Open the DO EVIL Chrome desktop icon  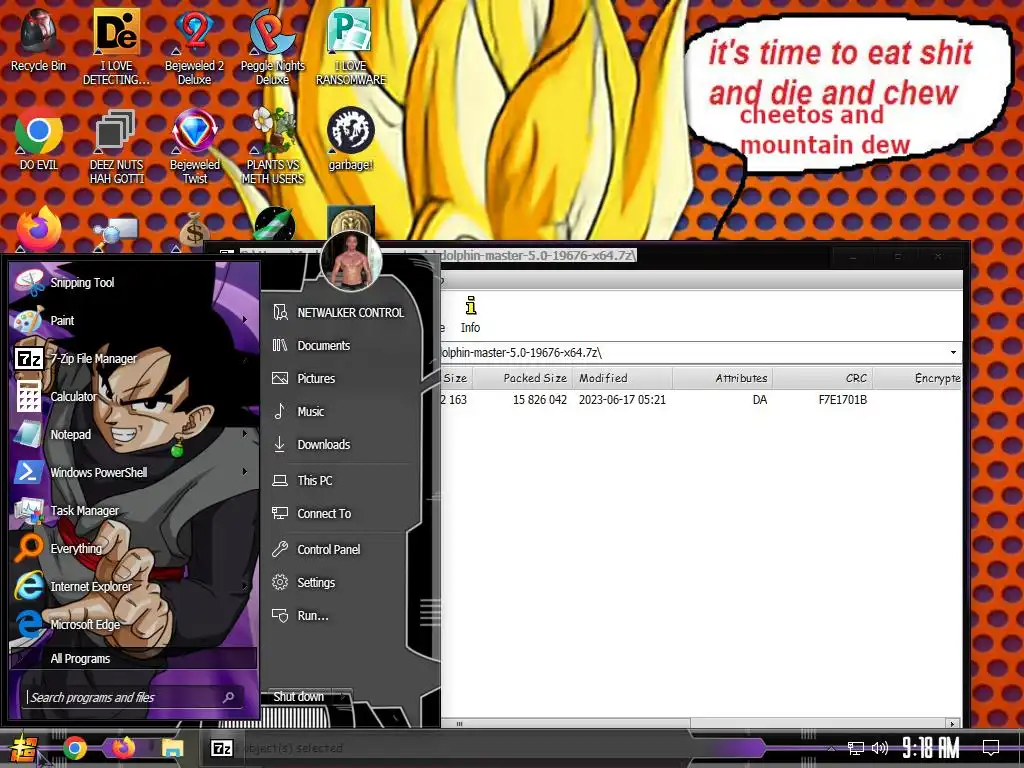39,138
